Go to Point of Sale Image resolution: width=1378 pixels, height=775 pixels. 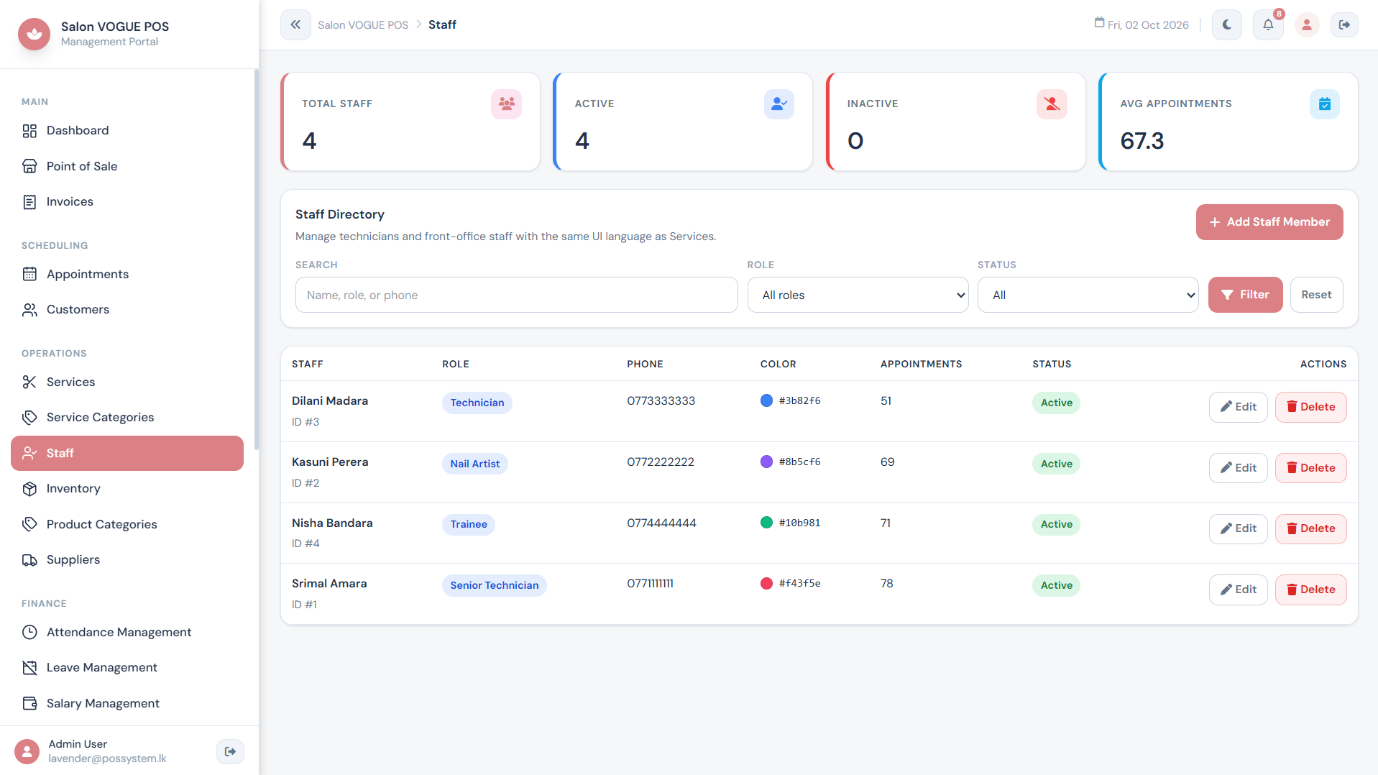point(127,166)
